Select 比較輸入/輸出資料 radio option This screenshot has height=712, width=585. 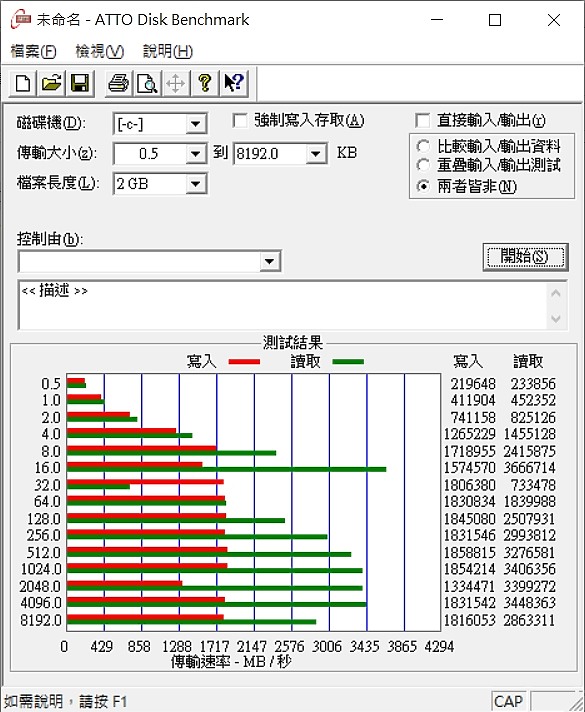pyautogui.click(x=423, y=146)
